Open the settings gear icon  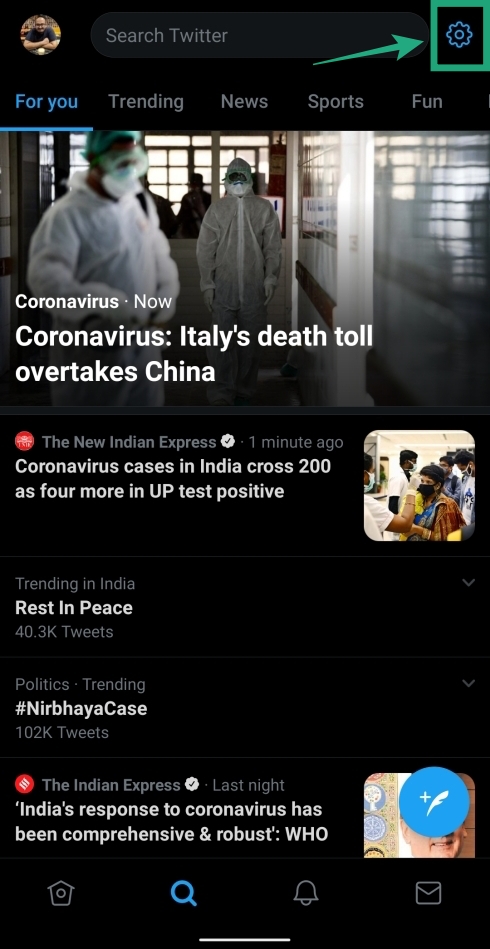[x=459, y=34]
